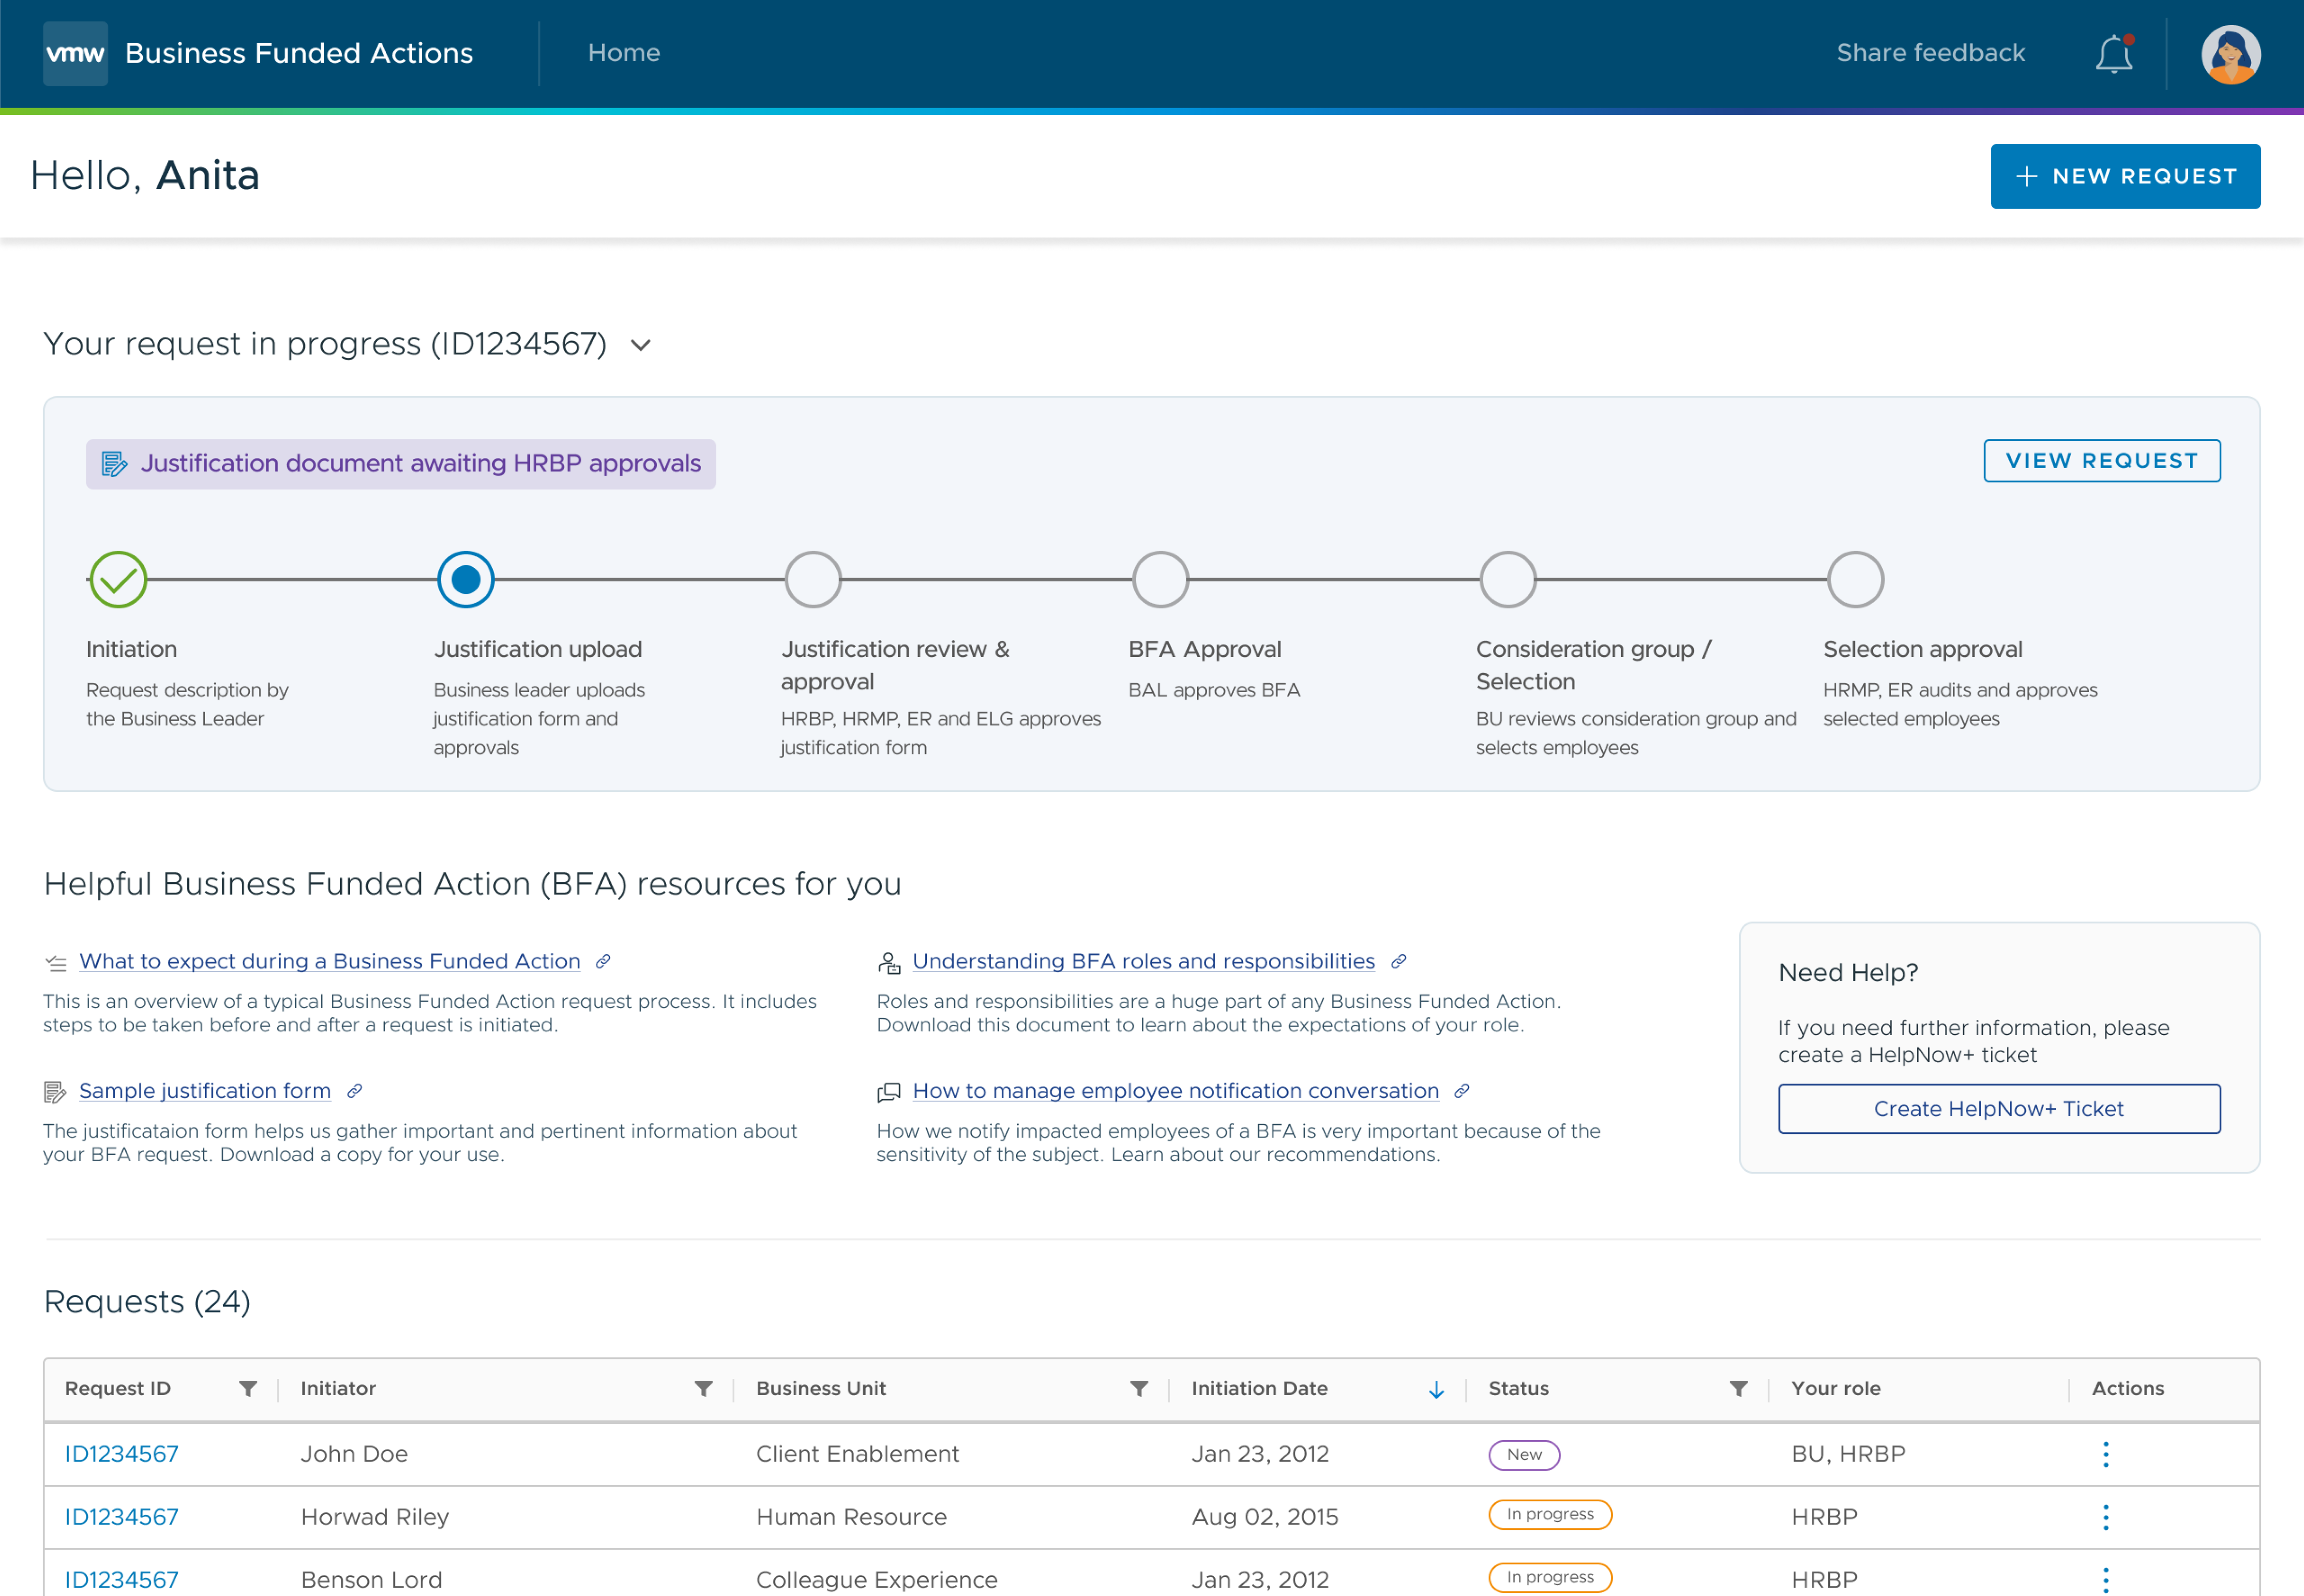Open What to expect during a Business Funded Action
2304x1596 pixels.
coord(330,961)
